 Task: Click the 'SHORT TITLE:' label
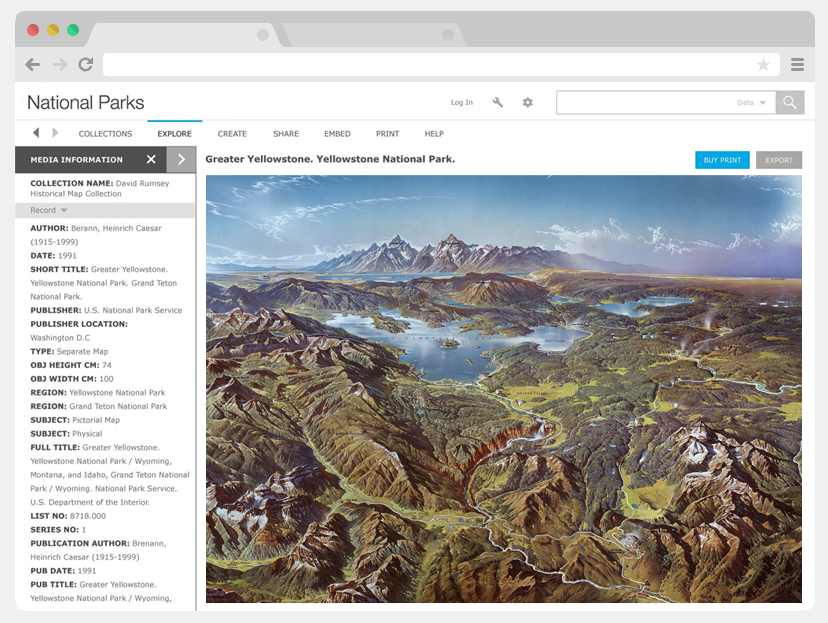point(59,269)
